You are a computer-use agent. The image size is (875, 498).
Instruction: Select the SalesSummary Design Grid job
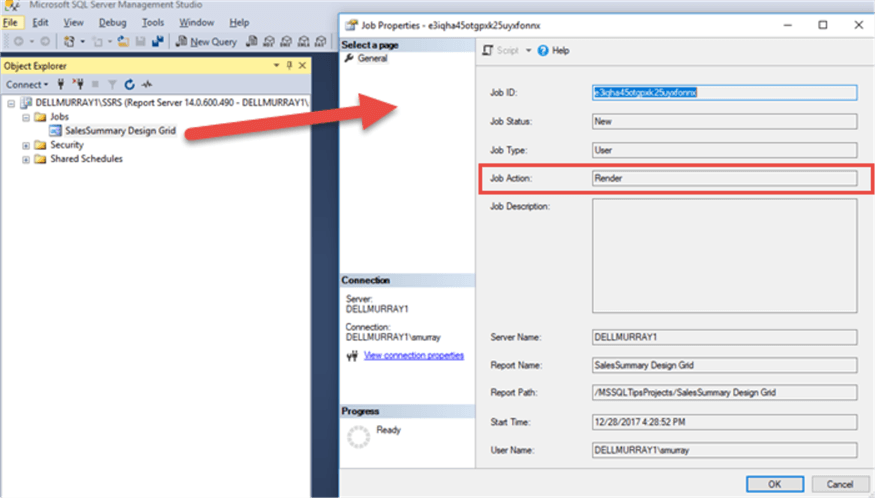coord(120,131)
